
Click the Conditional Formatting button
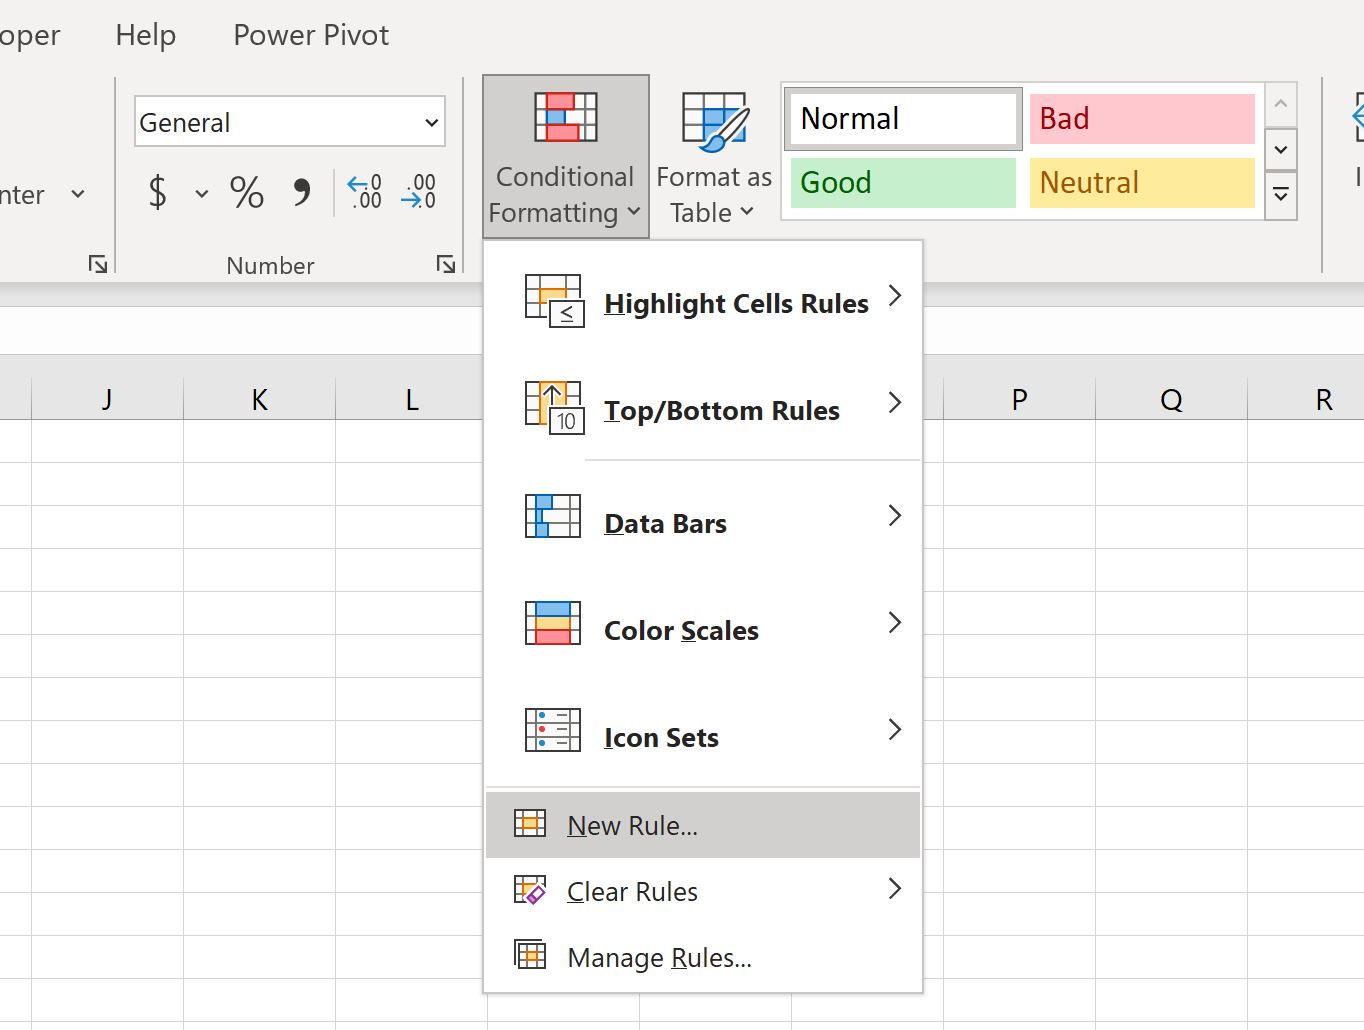click(565, 156)
